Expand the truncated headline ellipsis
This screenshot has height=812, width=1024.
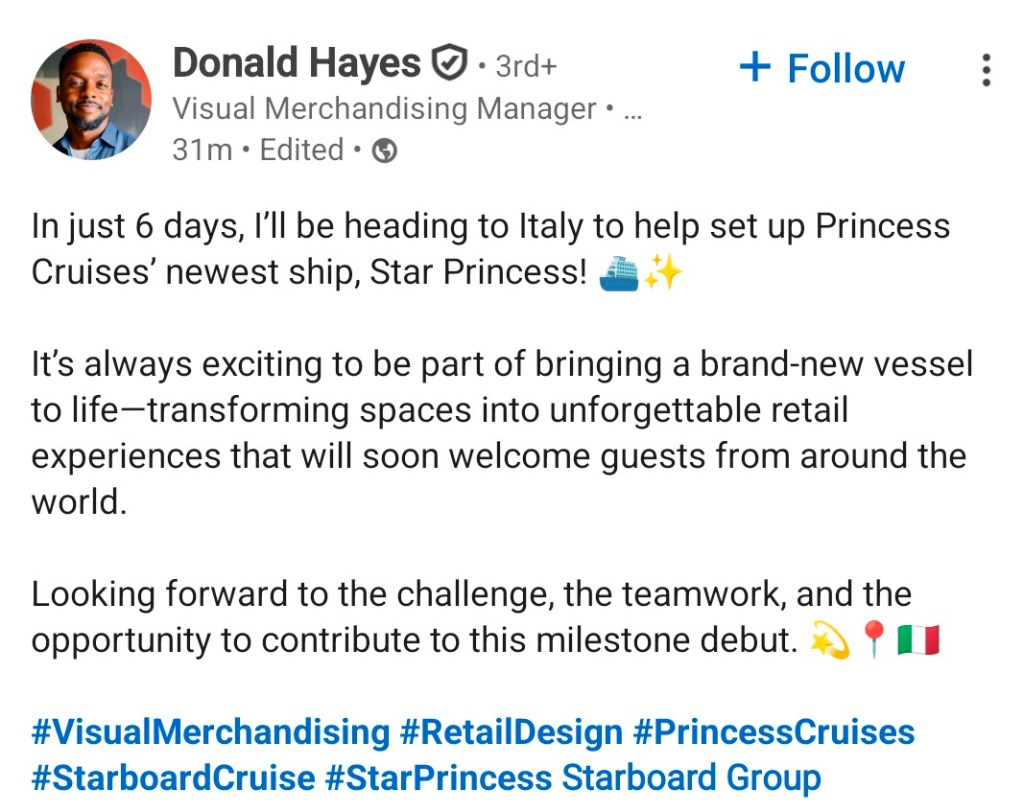(x=631, y=108)
